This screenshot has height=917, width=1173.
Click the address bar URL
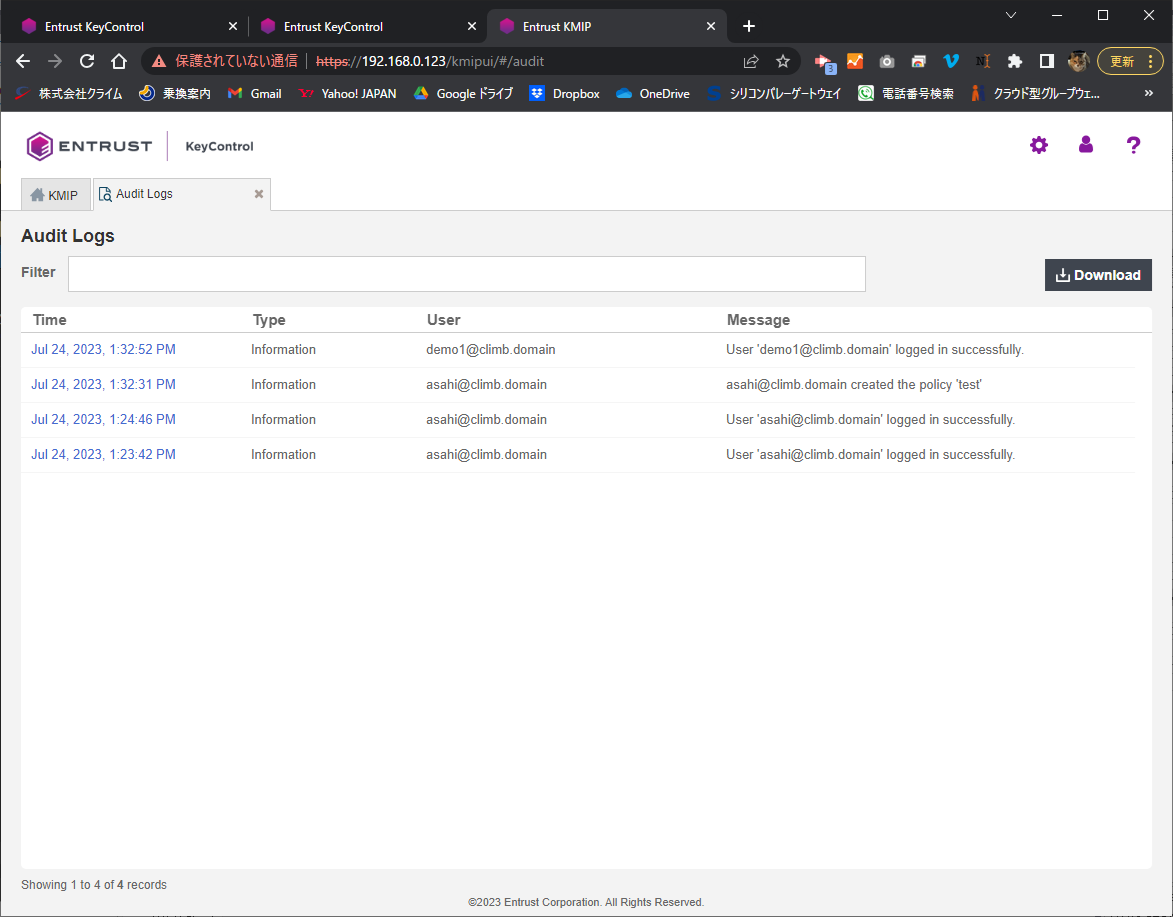[430, 61]
